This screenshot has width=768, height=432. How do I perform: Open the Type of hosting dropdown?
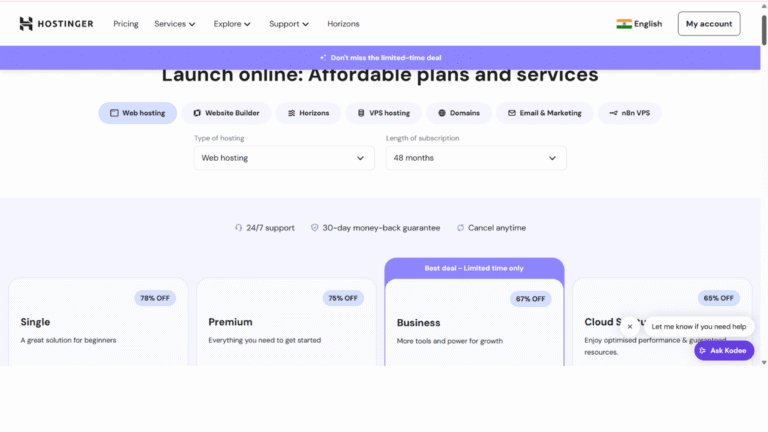click(284, 158)
